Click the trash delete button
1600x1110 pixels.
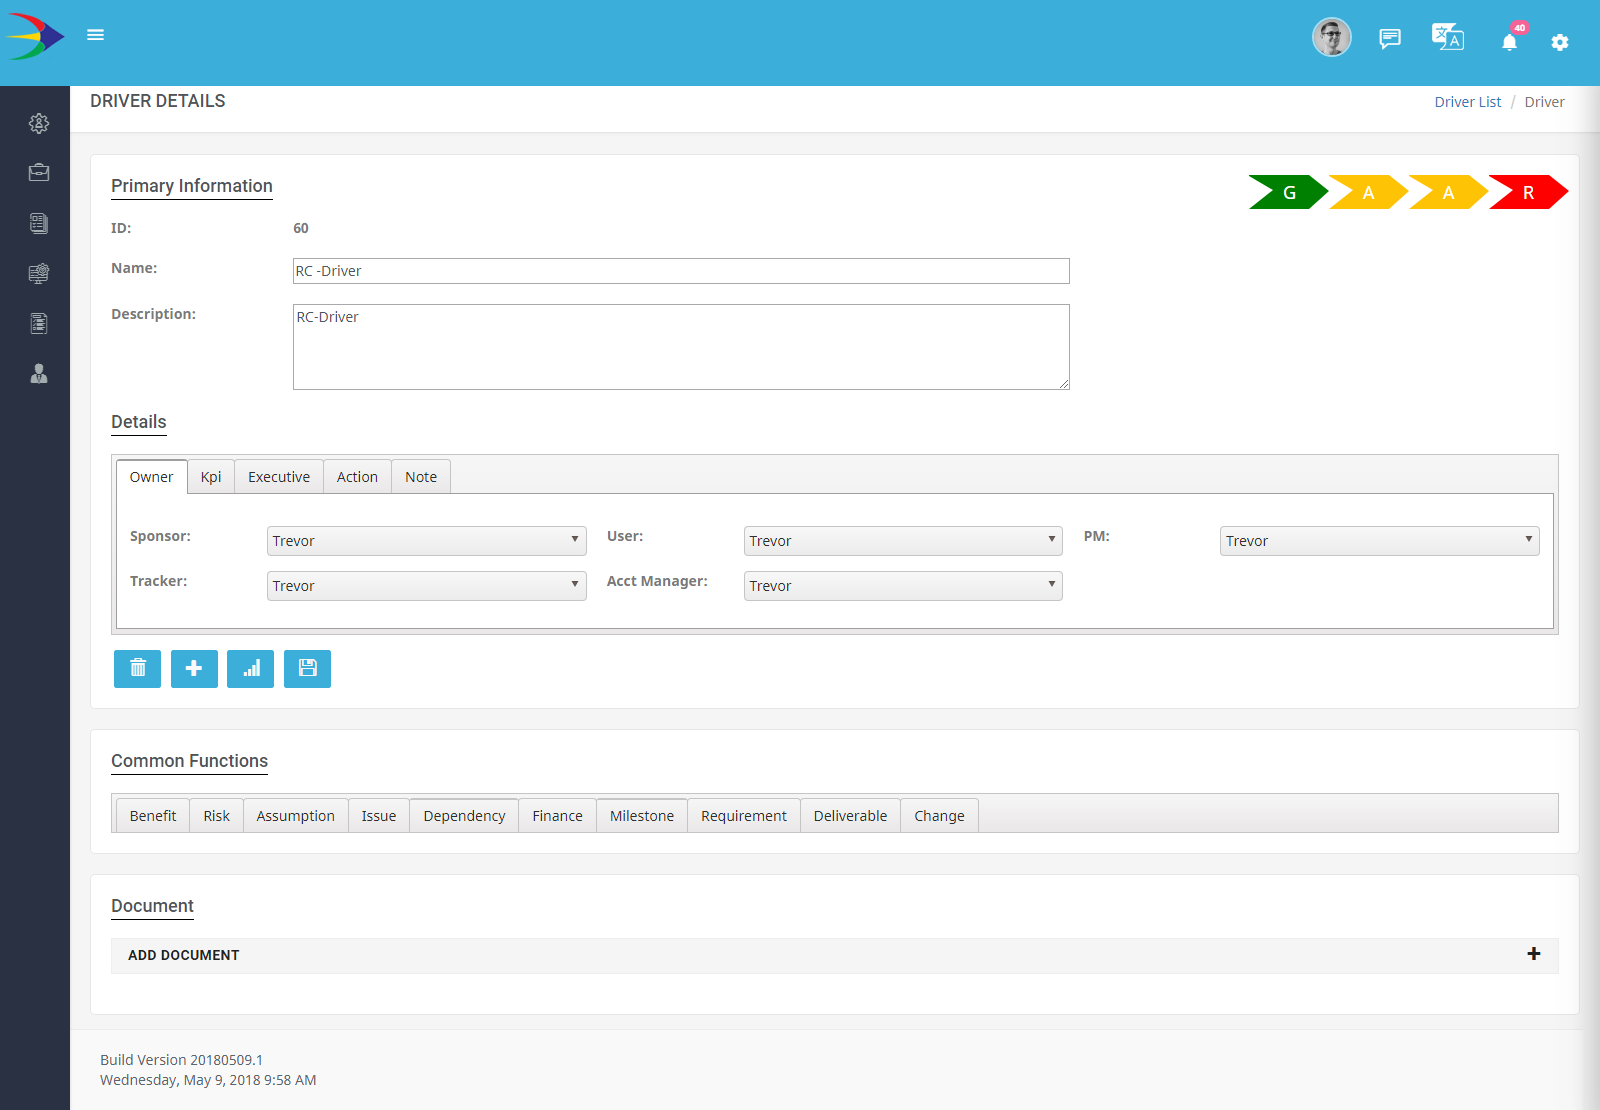click(137, 668)
